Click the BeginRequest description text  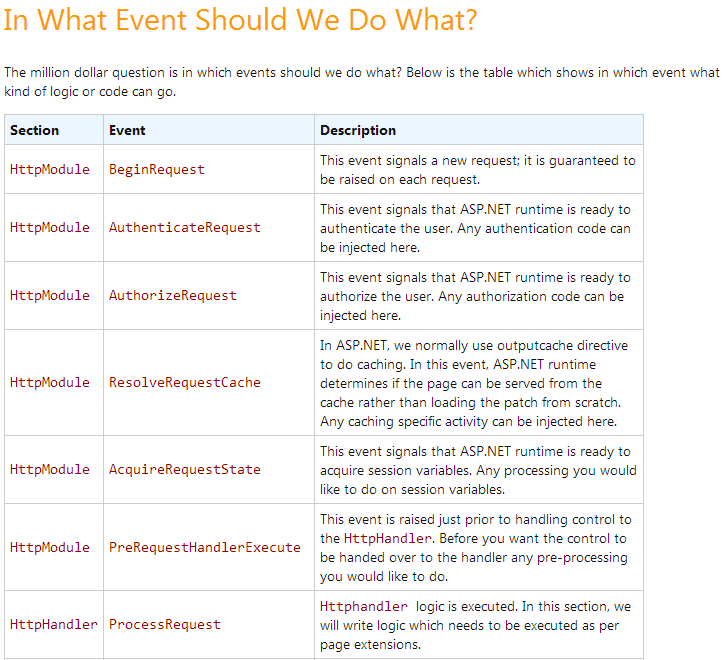pyautogui.click(x=478, y=170)
